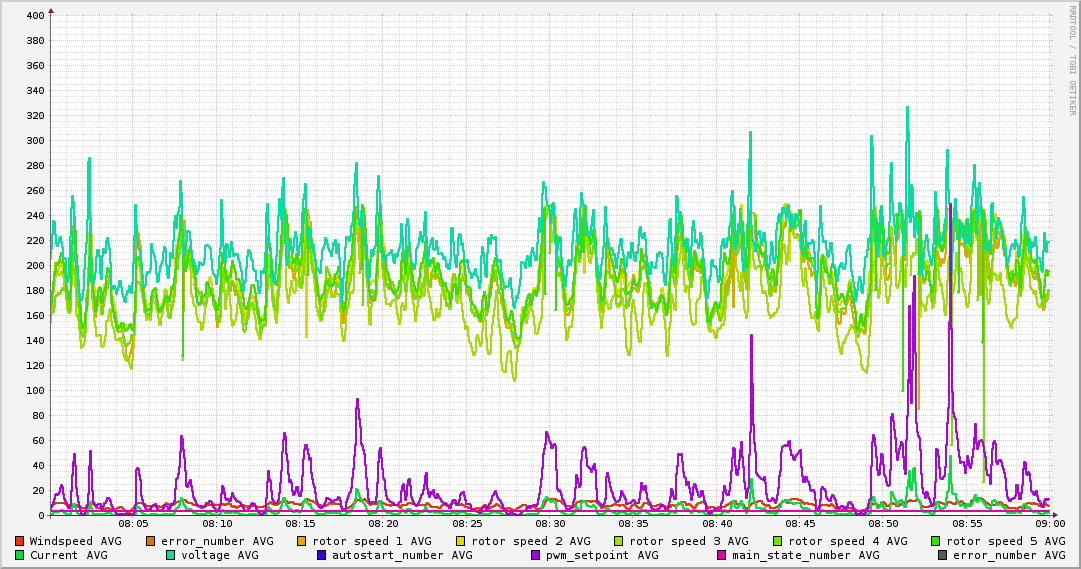Click the 40 value on y-axis
The image size is (1081, 569).
pos(38,466)
